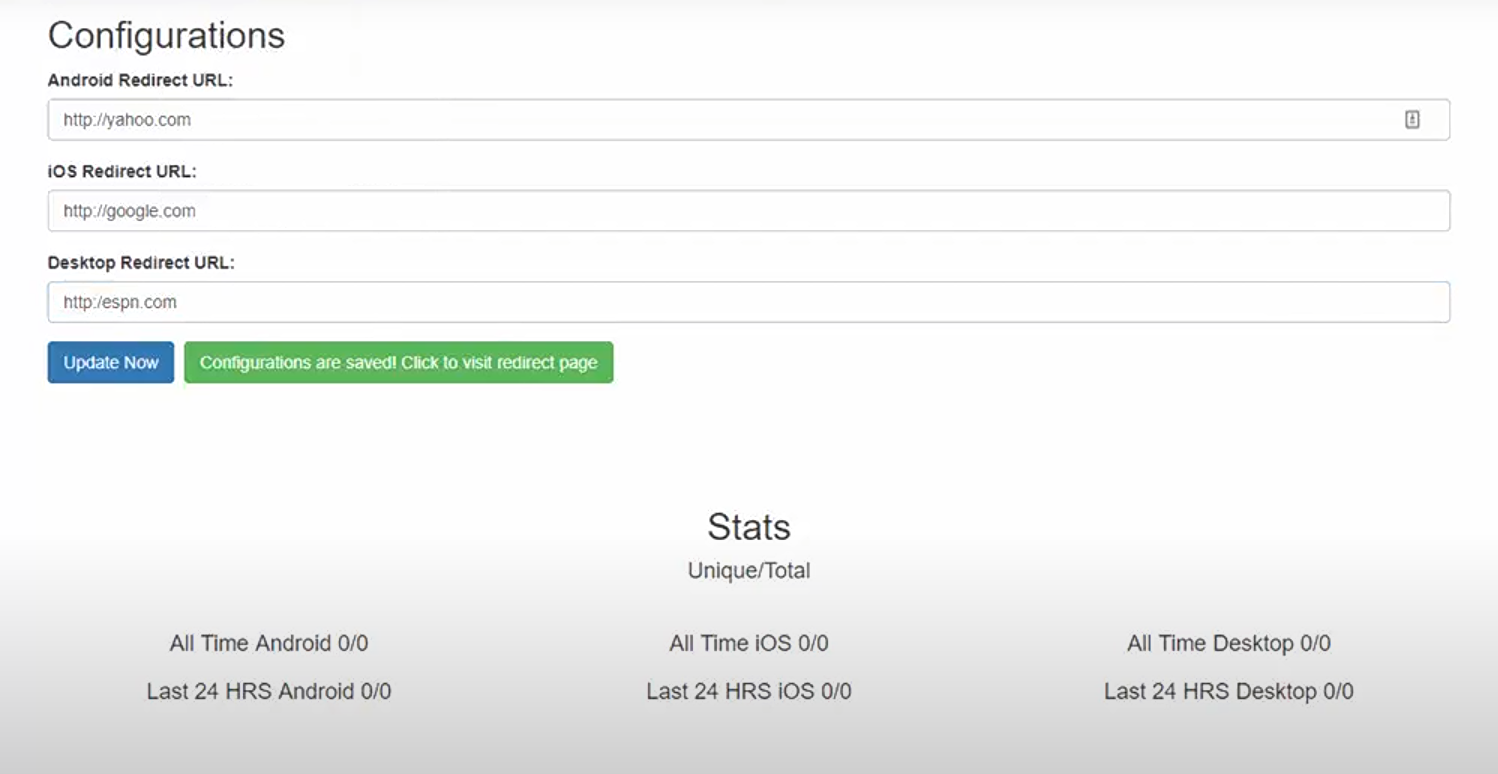Viewport: 1498px width, 774px height.
Task: Click the Android Redirect URL label
Action: point(140,80)
